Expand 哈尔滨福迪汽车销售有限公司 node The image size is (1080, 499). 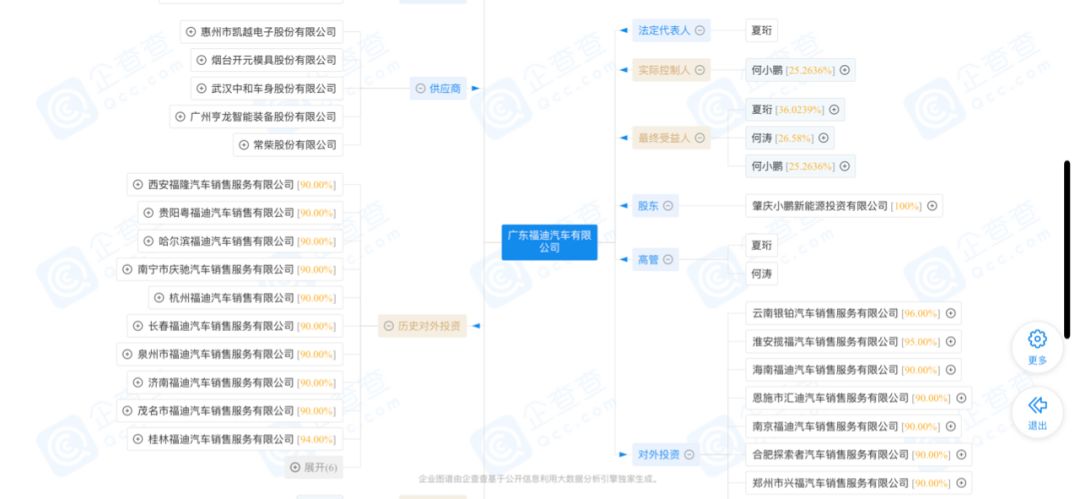coord(148,241)
